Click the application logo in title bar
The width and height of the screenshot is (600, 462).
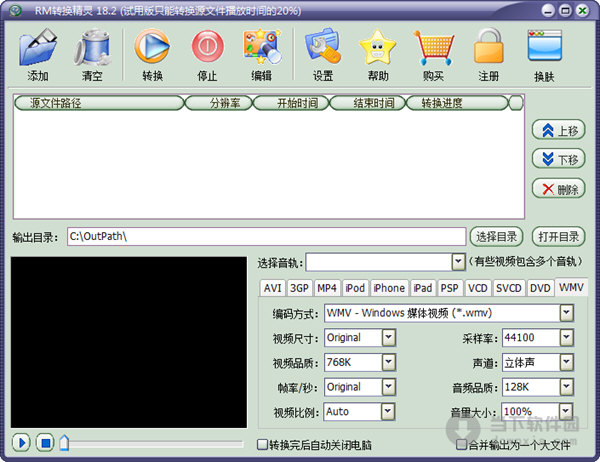pos(15,10)
